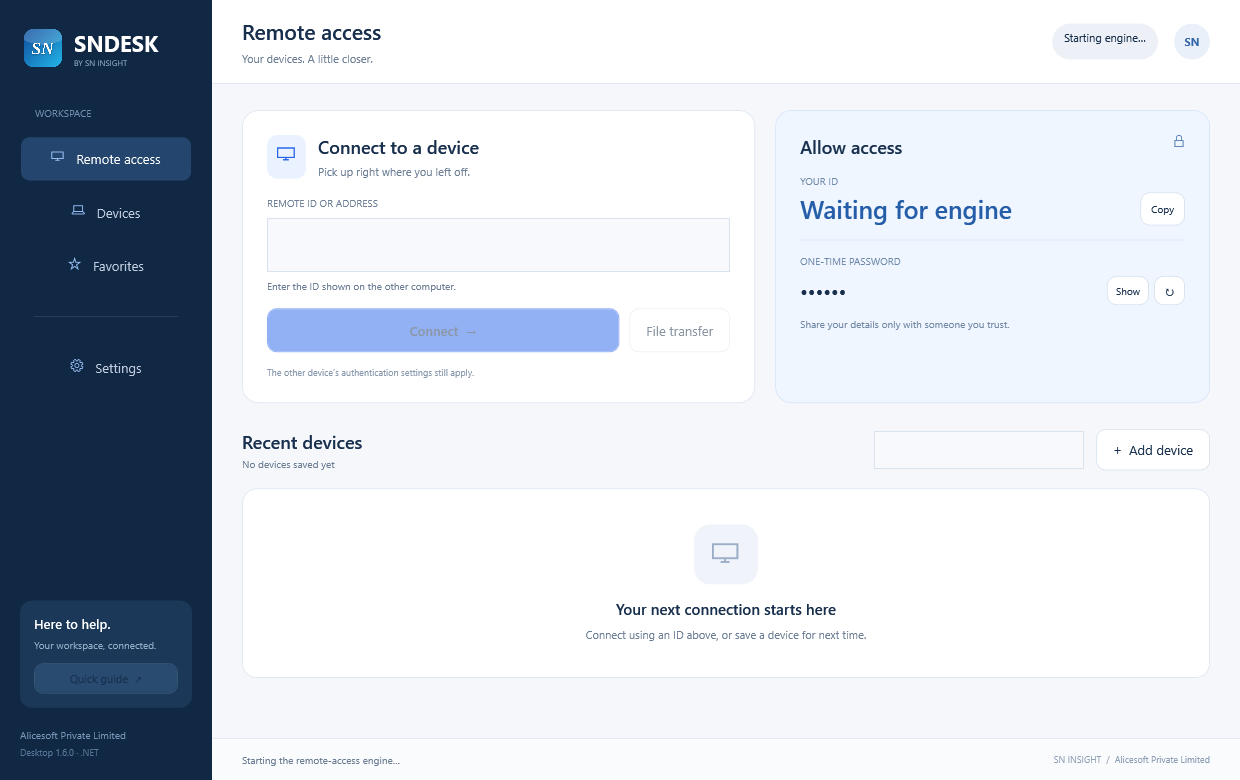
Task: Show the one-time password
Action: coord(1128,291)
